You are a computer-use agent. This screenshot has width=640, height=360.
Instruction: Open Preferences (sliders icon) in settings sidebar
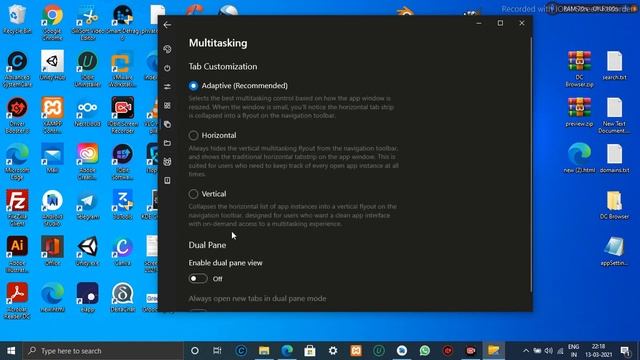pyautogui.click(x=167, y=87)
